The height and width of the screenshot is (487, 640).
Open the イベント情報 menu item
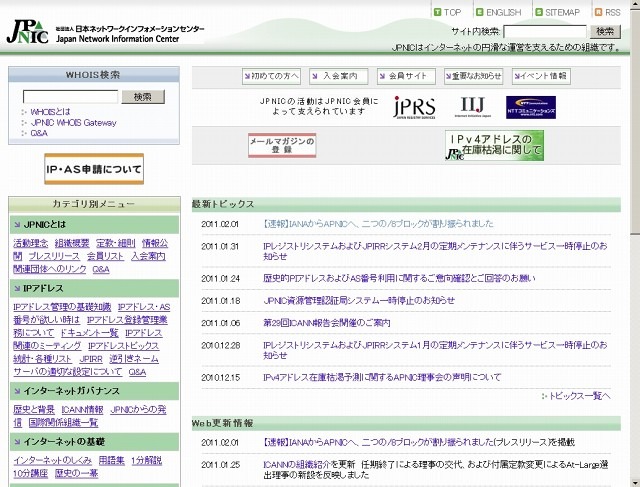pos(541,76)
